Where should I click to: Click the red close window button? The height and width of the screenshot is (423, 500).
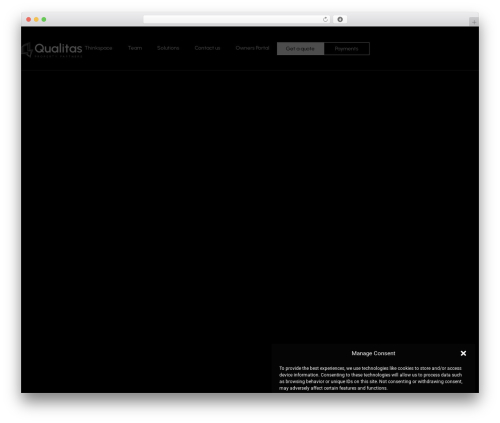pyautogui.click(x=29, y=19)
